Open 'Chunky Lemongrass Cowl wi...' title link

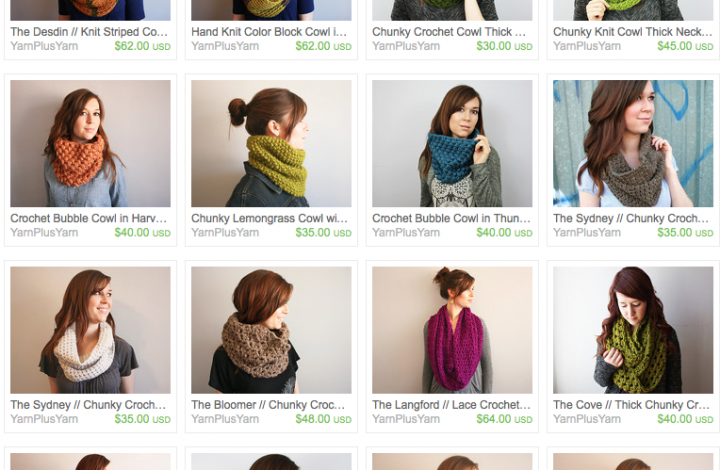pyautogui.click(x=270, y=218)
